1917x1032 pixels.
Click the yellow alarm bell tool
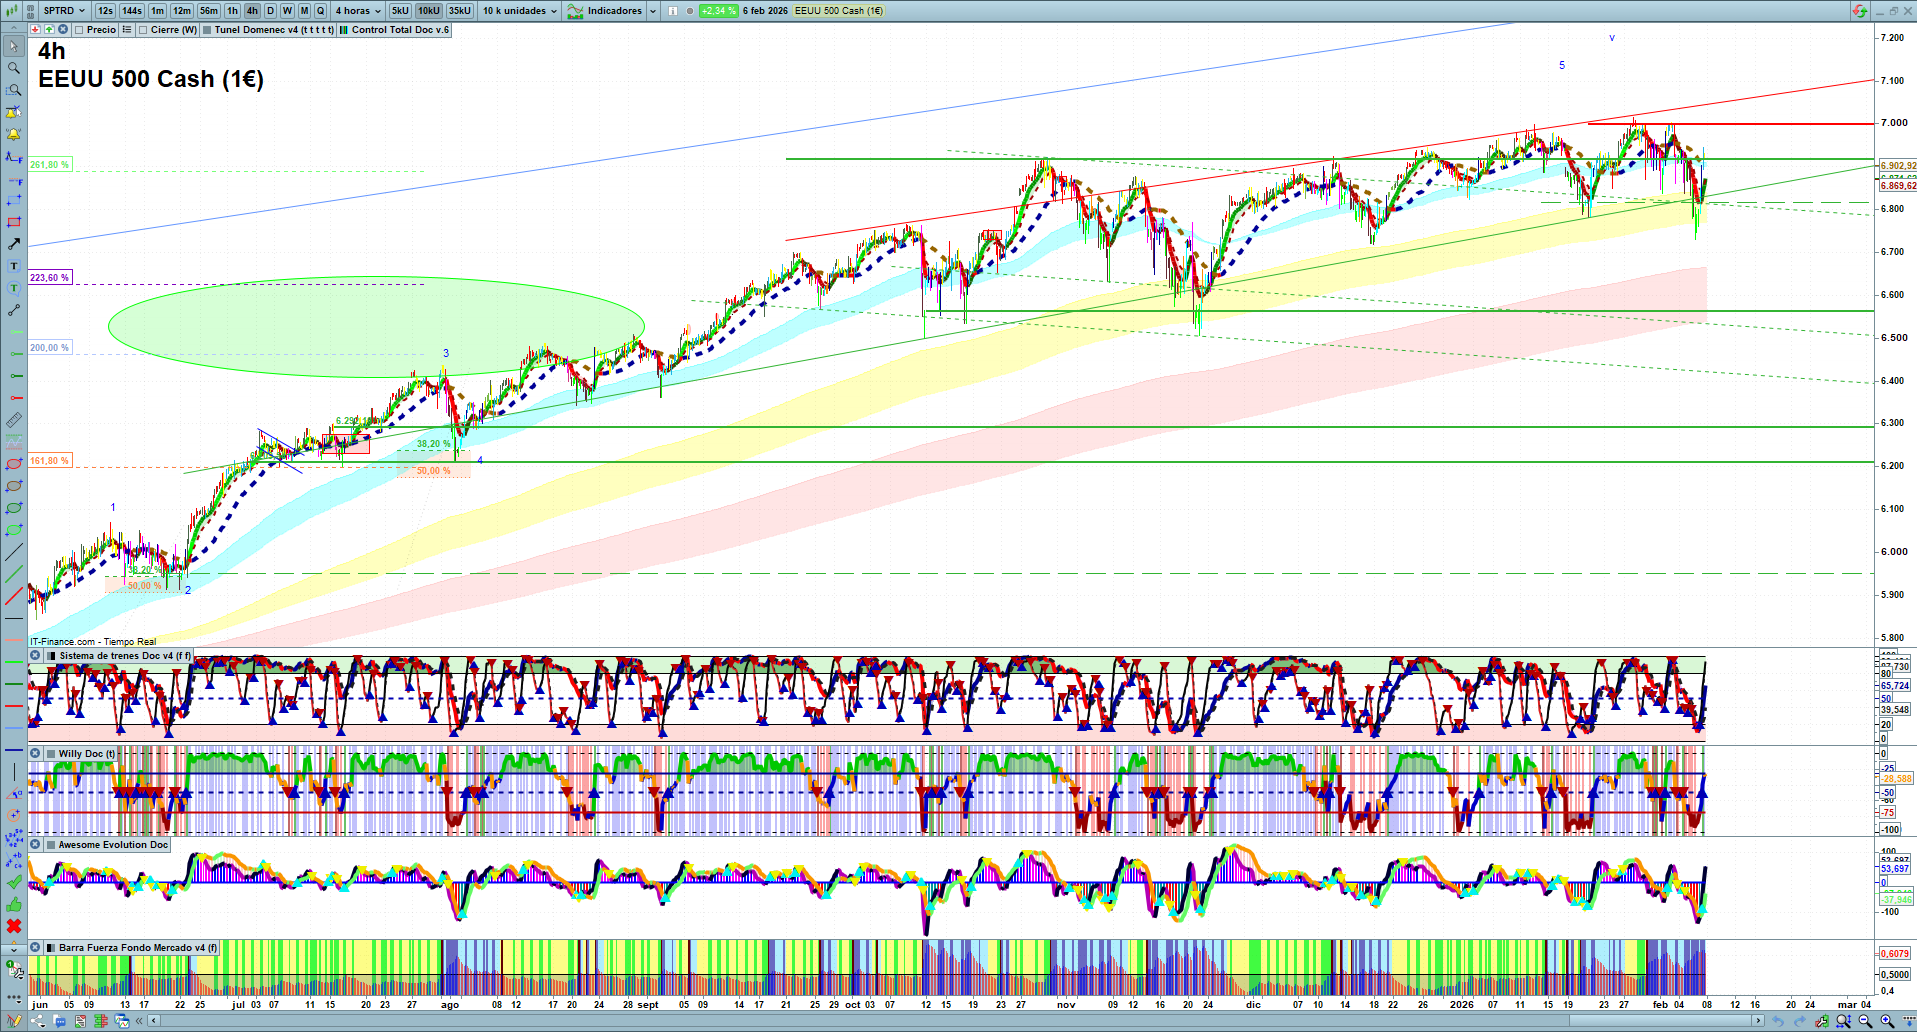click(14, 134)
